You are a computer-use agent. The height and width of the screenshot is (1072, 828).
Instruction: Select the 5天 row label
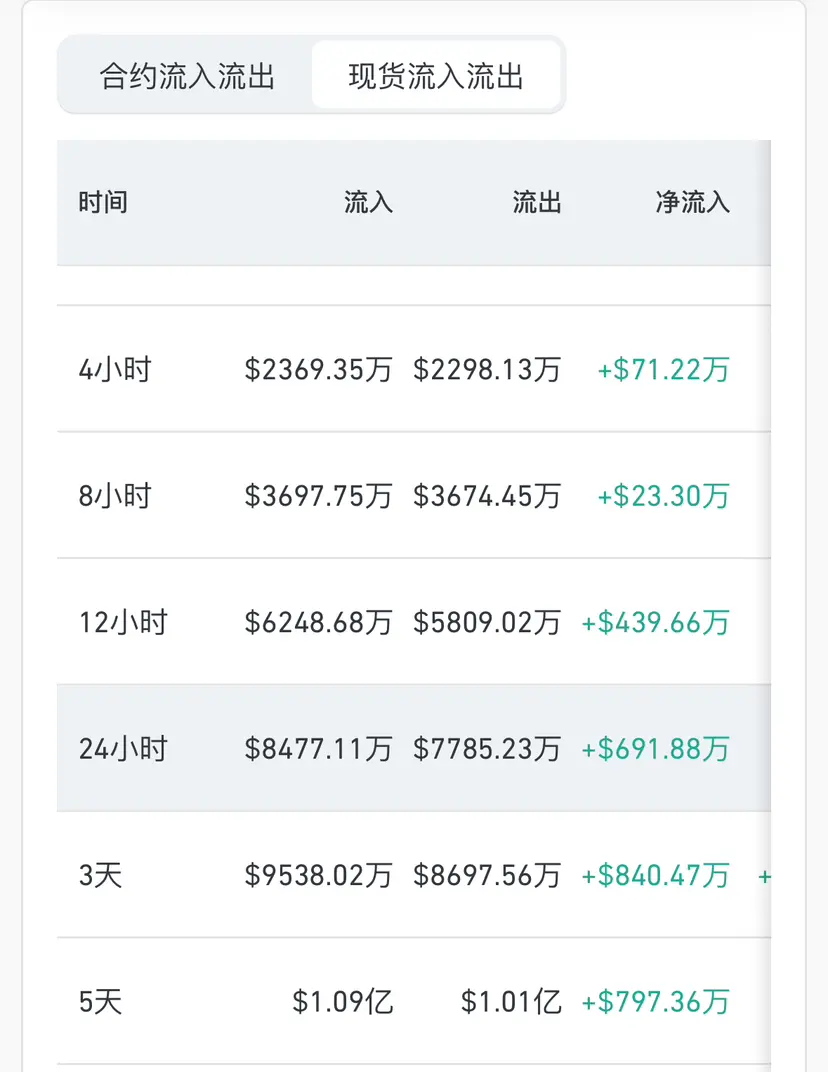(101, 1002)
